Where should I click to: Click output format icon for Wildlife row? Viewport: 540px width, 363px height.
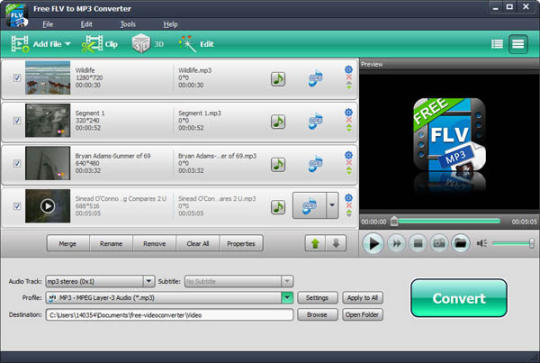point(315,79)
